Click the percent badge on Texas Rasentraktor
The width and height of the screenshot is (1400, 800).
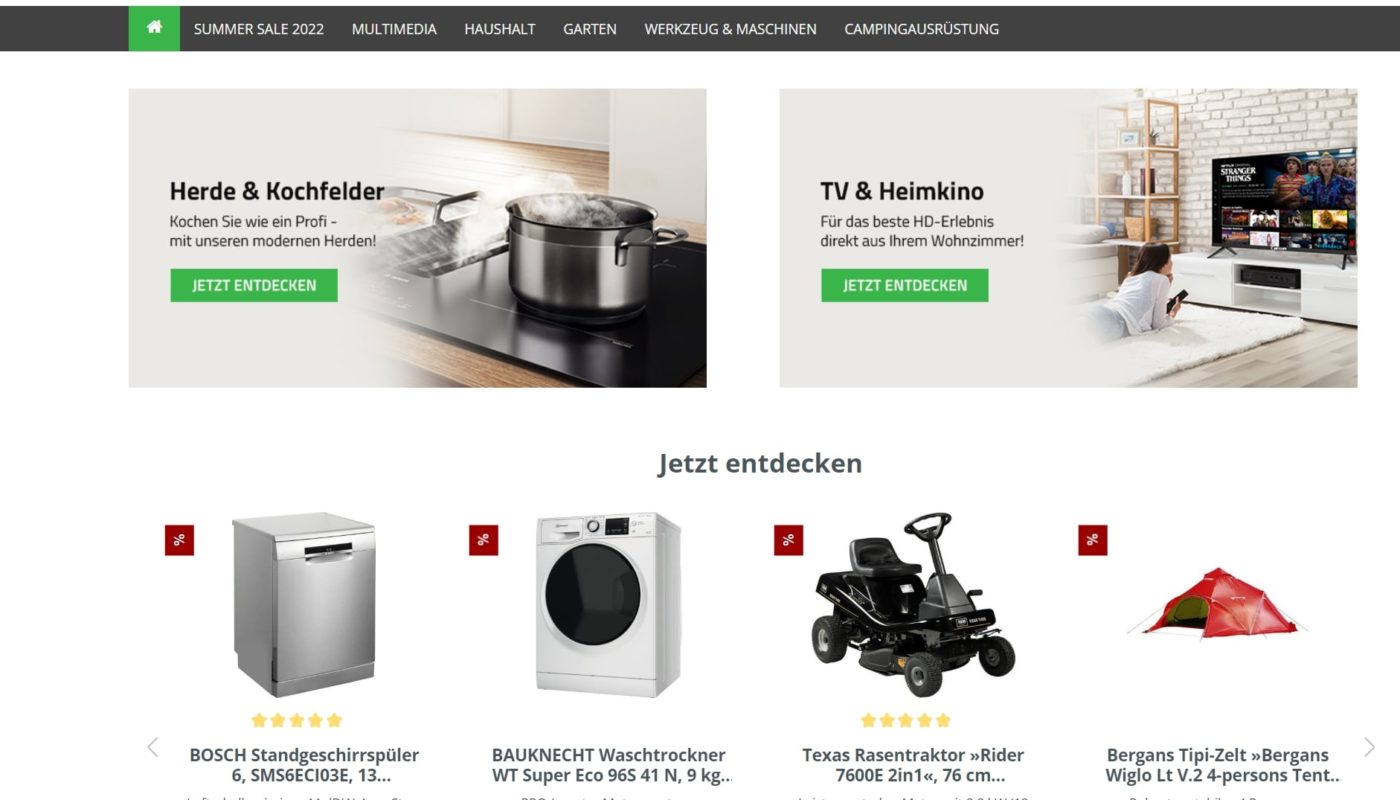(788, 540)
